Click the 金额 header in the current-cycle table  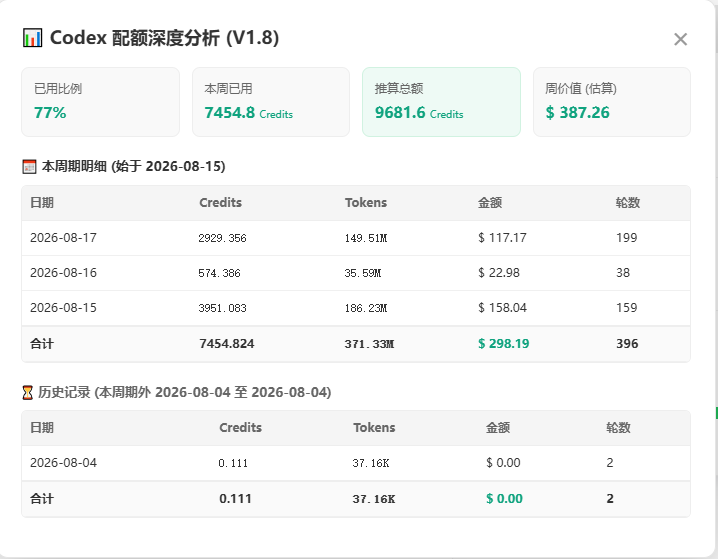click(490, 202)
